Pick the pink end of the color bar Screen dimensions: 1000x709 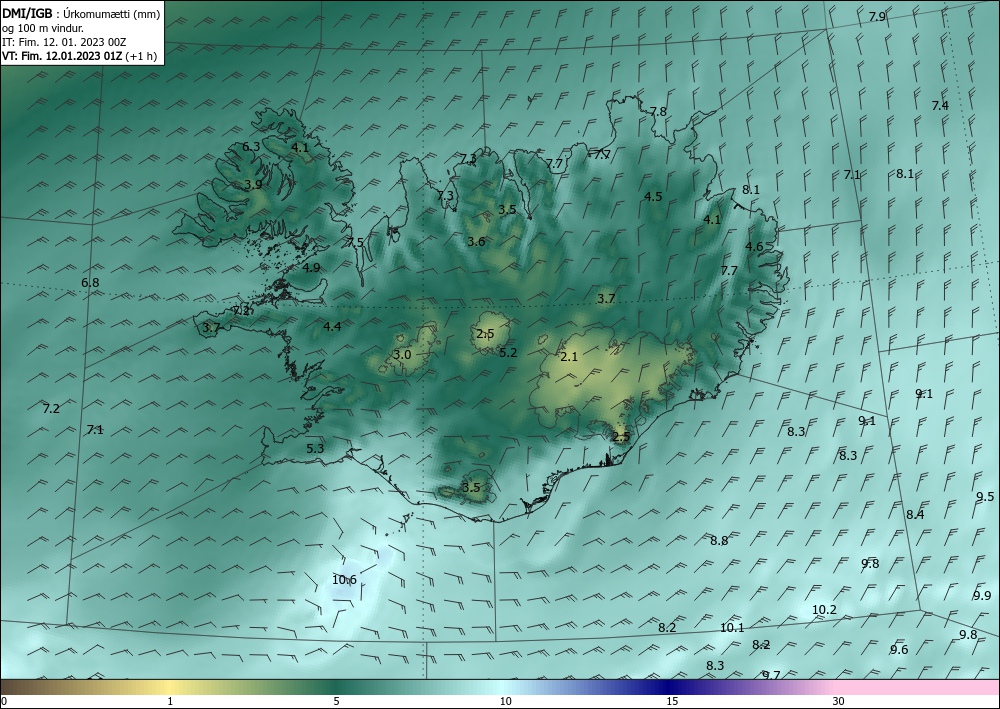[x=918, y=687]
